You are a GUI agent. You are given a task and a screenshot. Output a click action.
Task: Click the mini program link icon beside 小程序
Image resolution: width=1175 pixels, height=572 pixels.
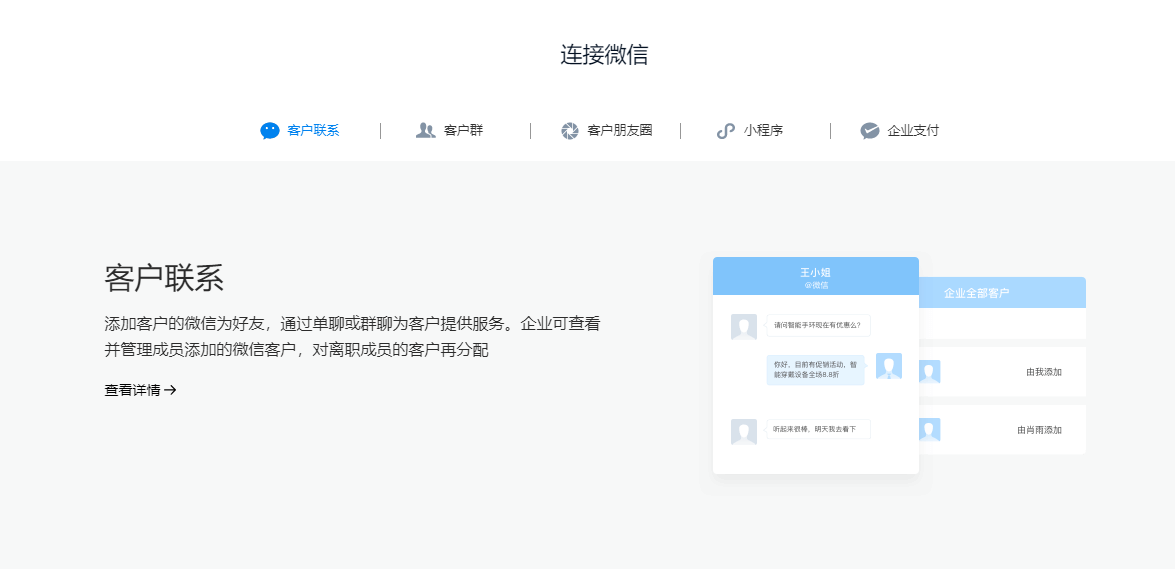(725, 130)
